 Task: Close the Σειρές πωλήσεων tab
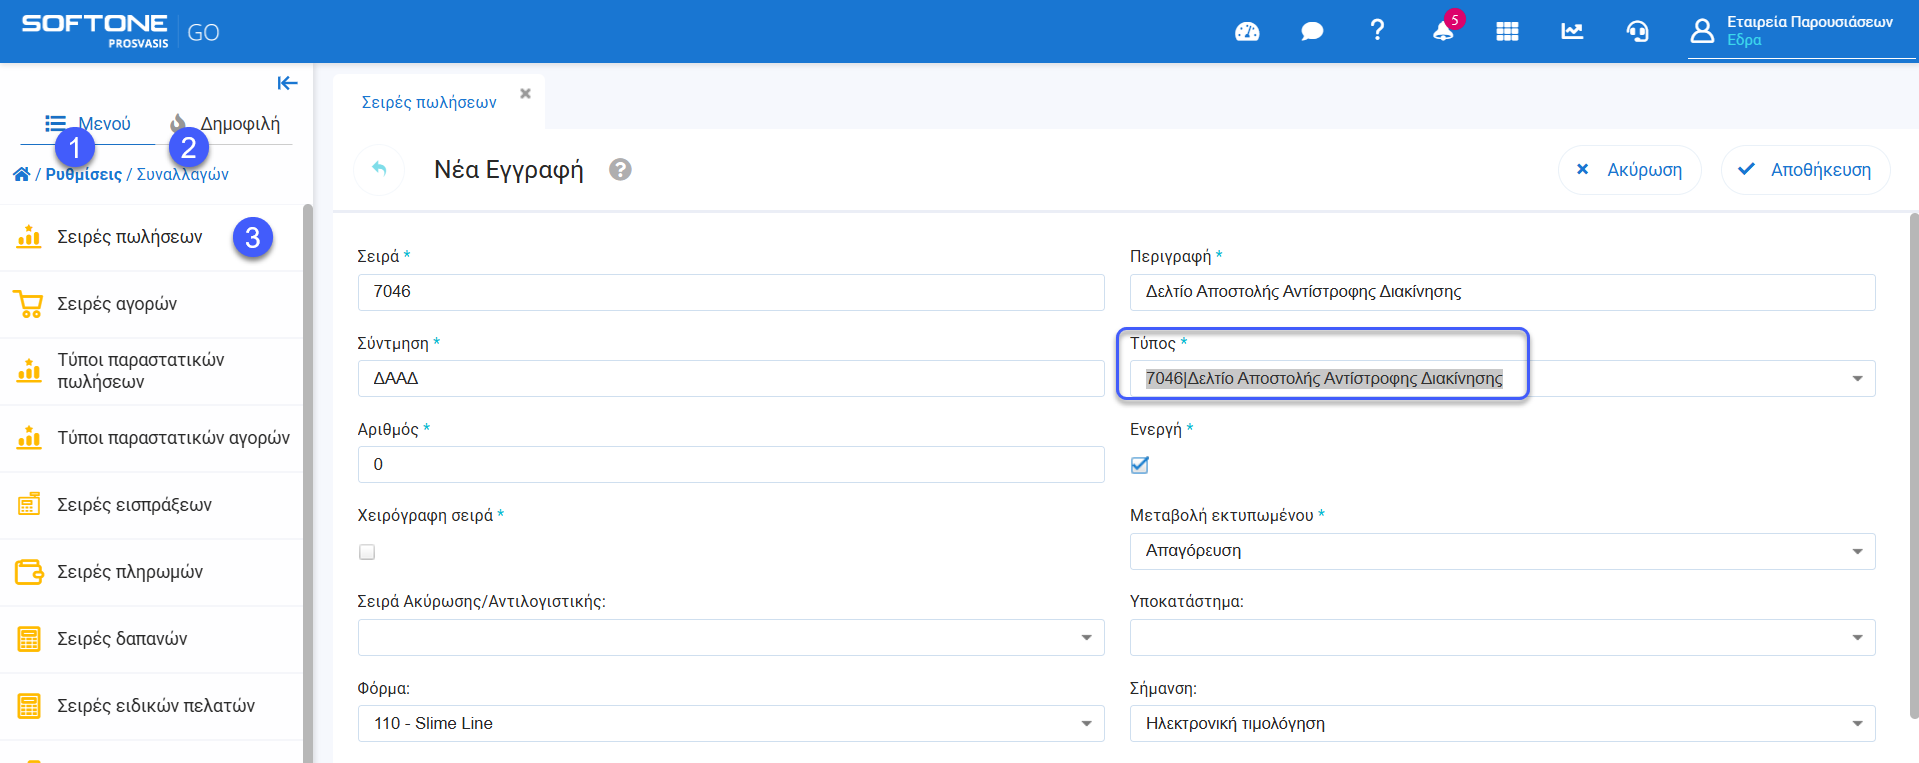(525, 94)
